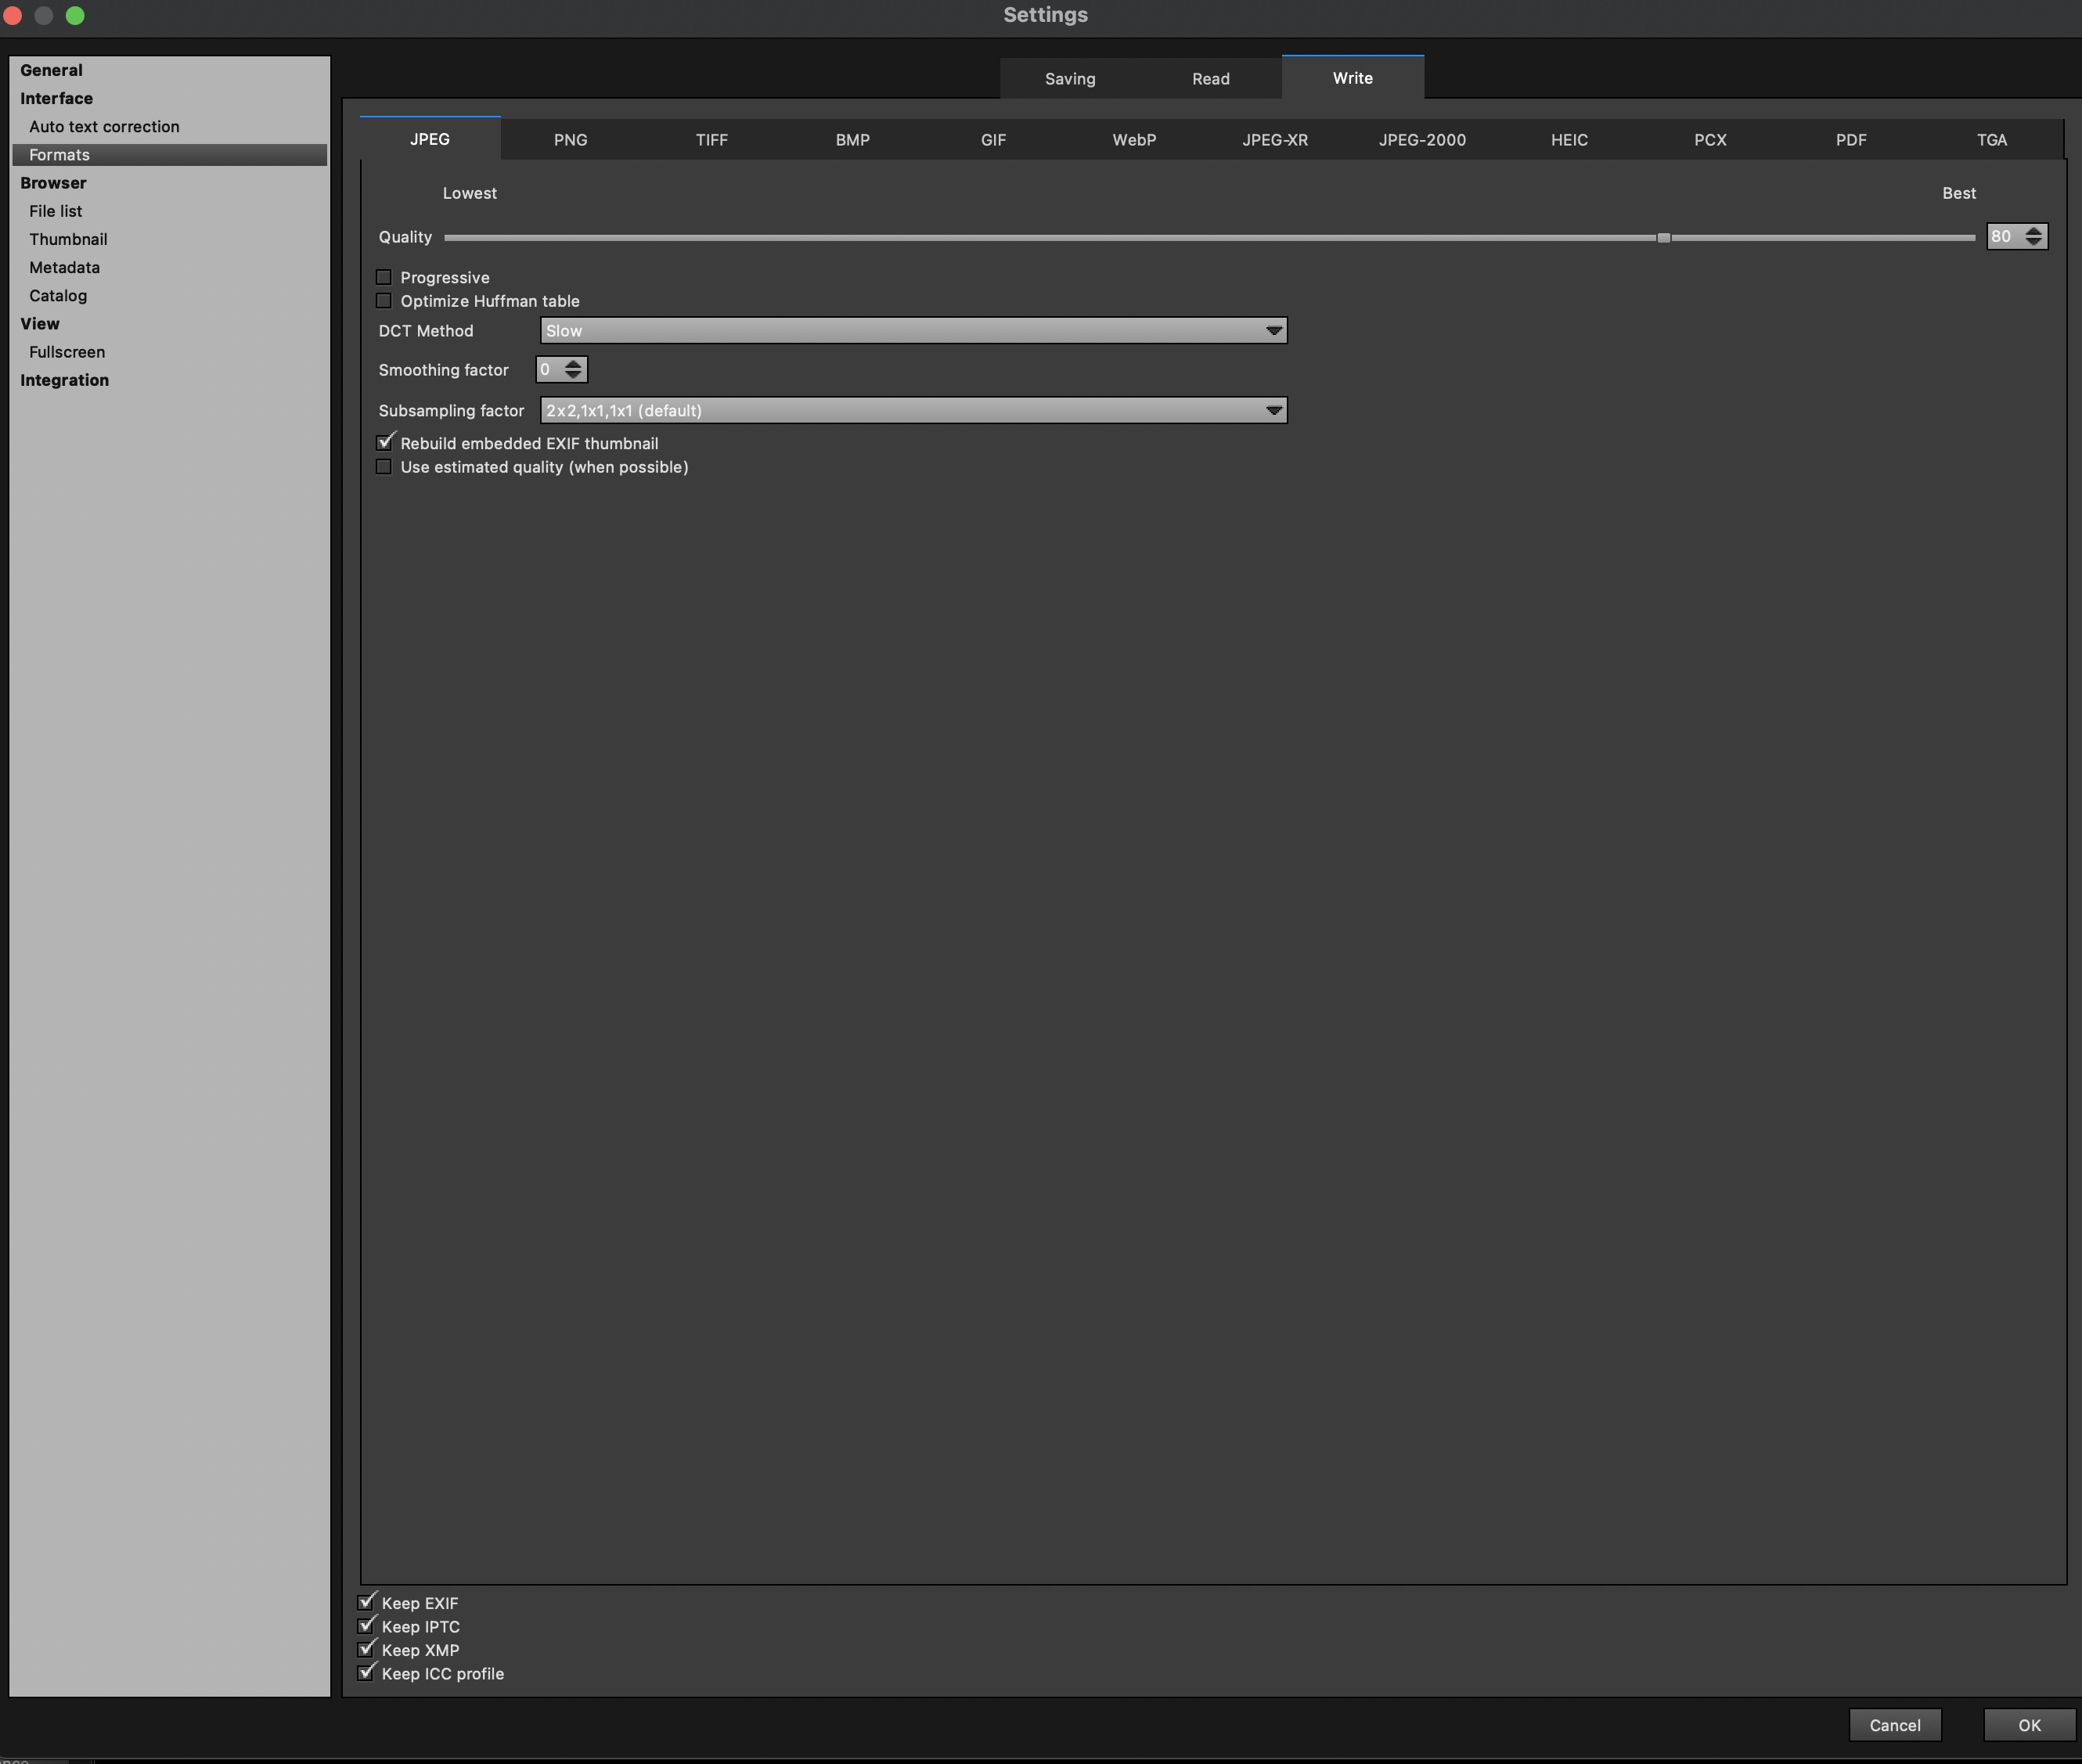
Task: Click the Quality slider handle
Action: [1663, 238]
